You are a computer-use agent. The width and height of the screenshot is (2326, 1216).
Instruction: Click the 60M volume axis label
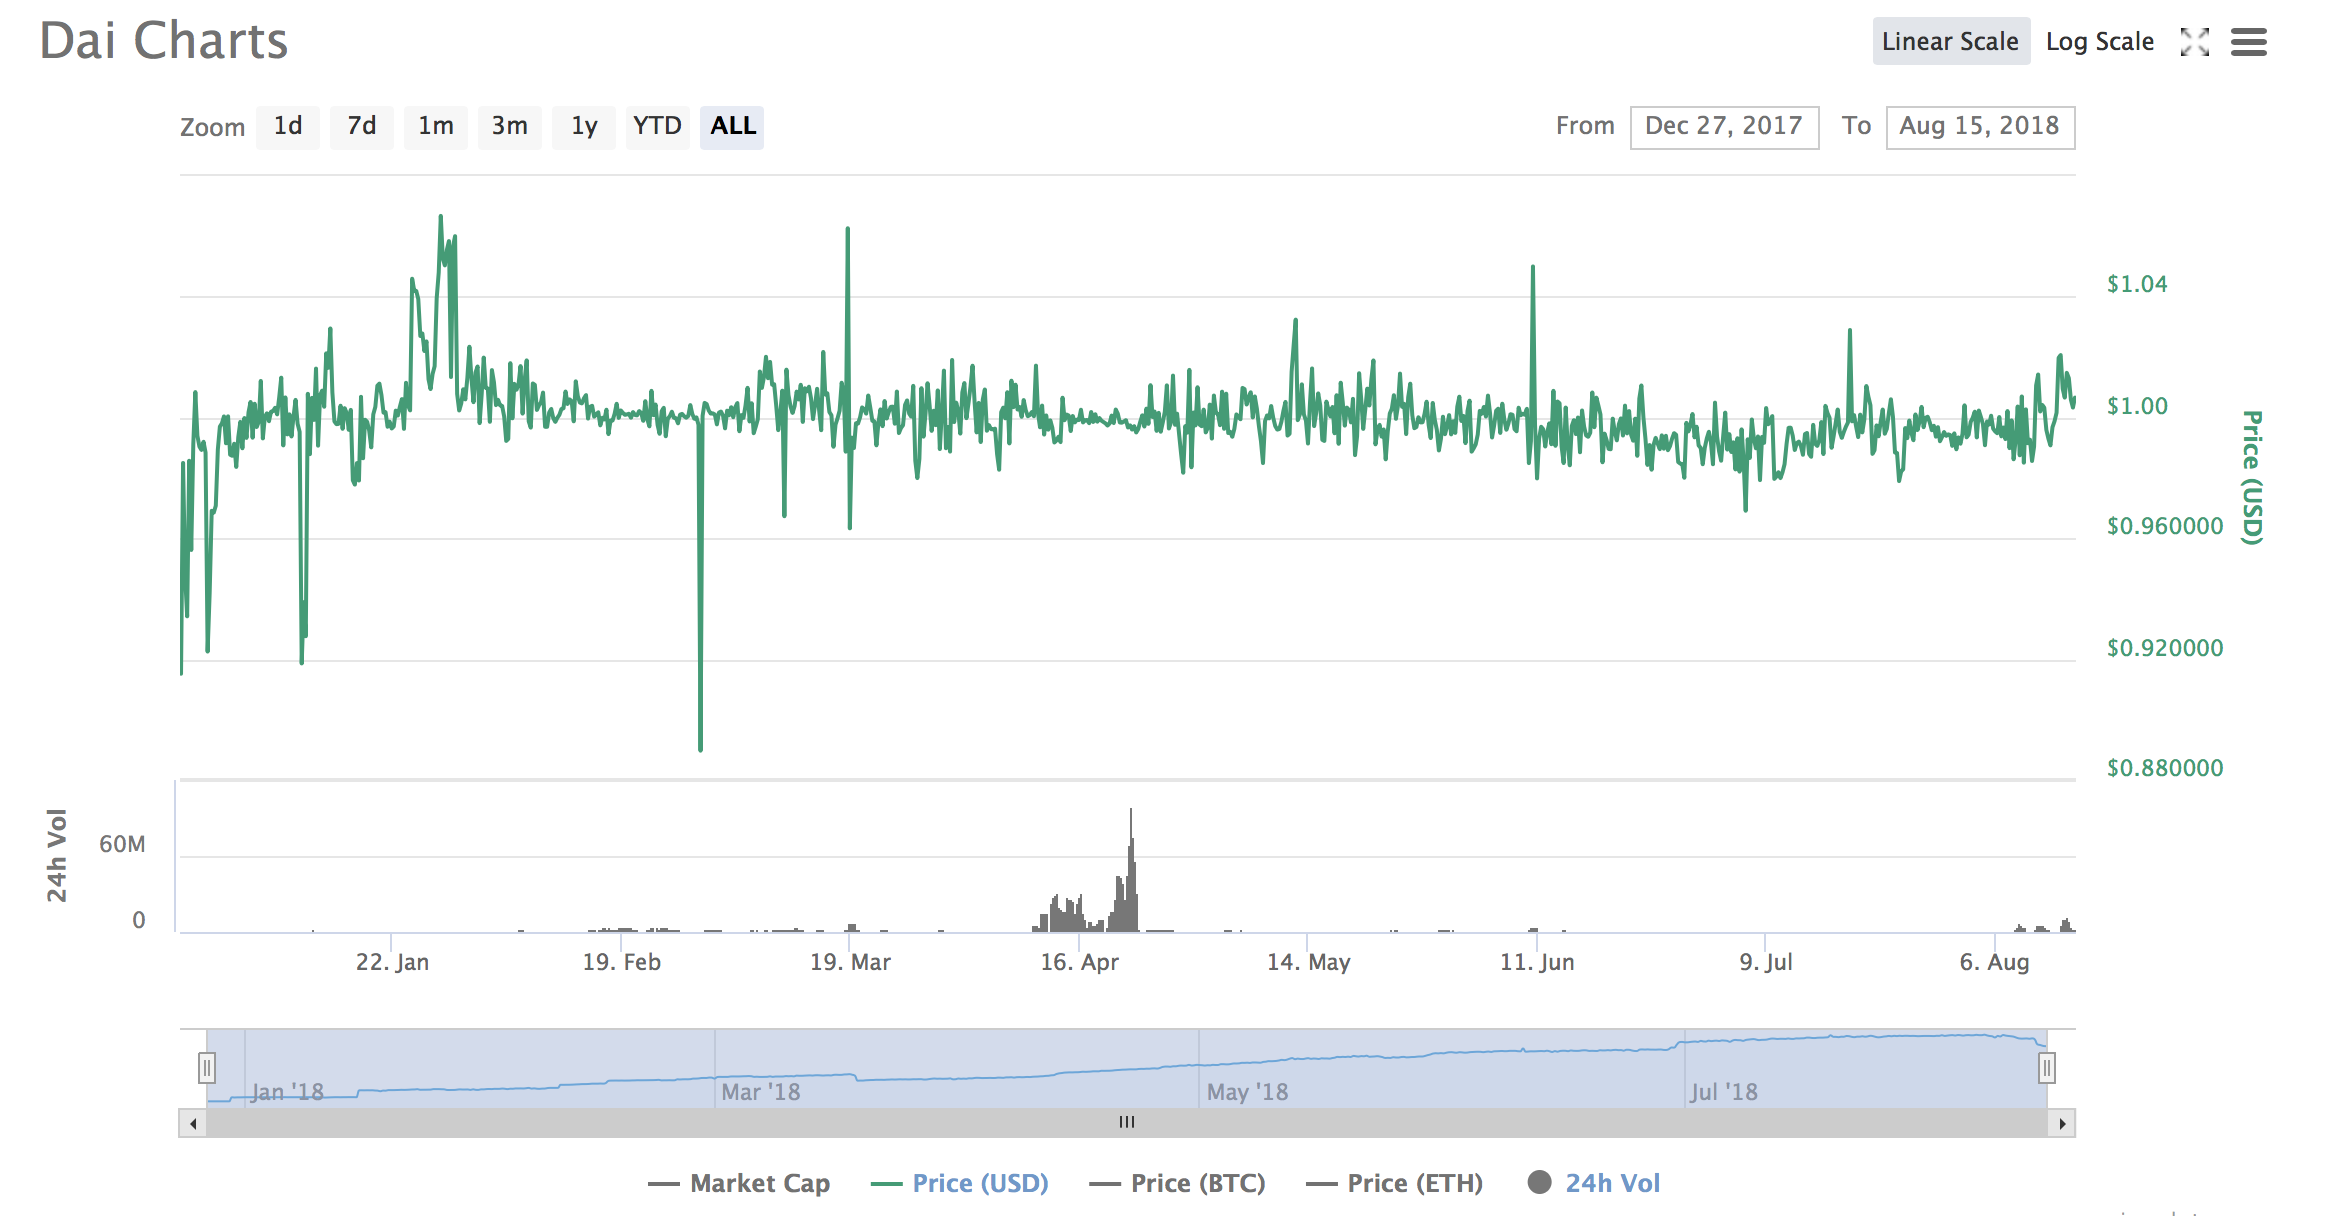click(122, 844)
